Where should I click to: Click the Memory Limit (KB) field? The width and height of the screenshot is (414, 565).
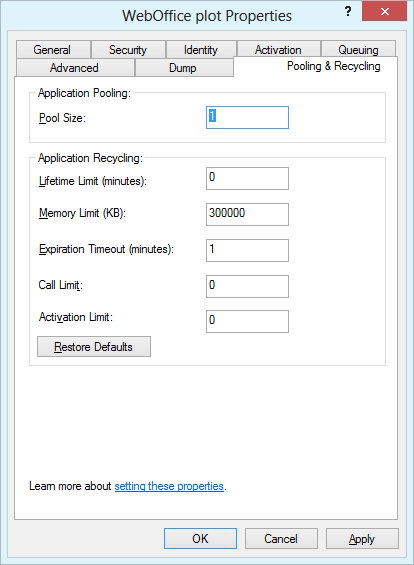247,214
